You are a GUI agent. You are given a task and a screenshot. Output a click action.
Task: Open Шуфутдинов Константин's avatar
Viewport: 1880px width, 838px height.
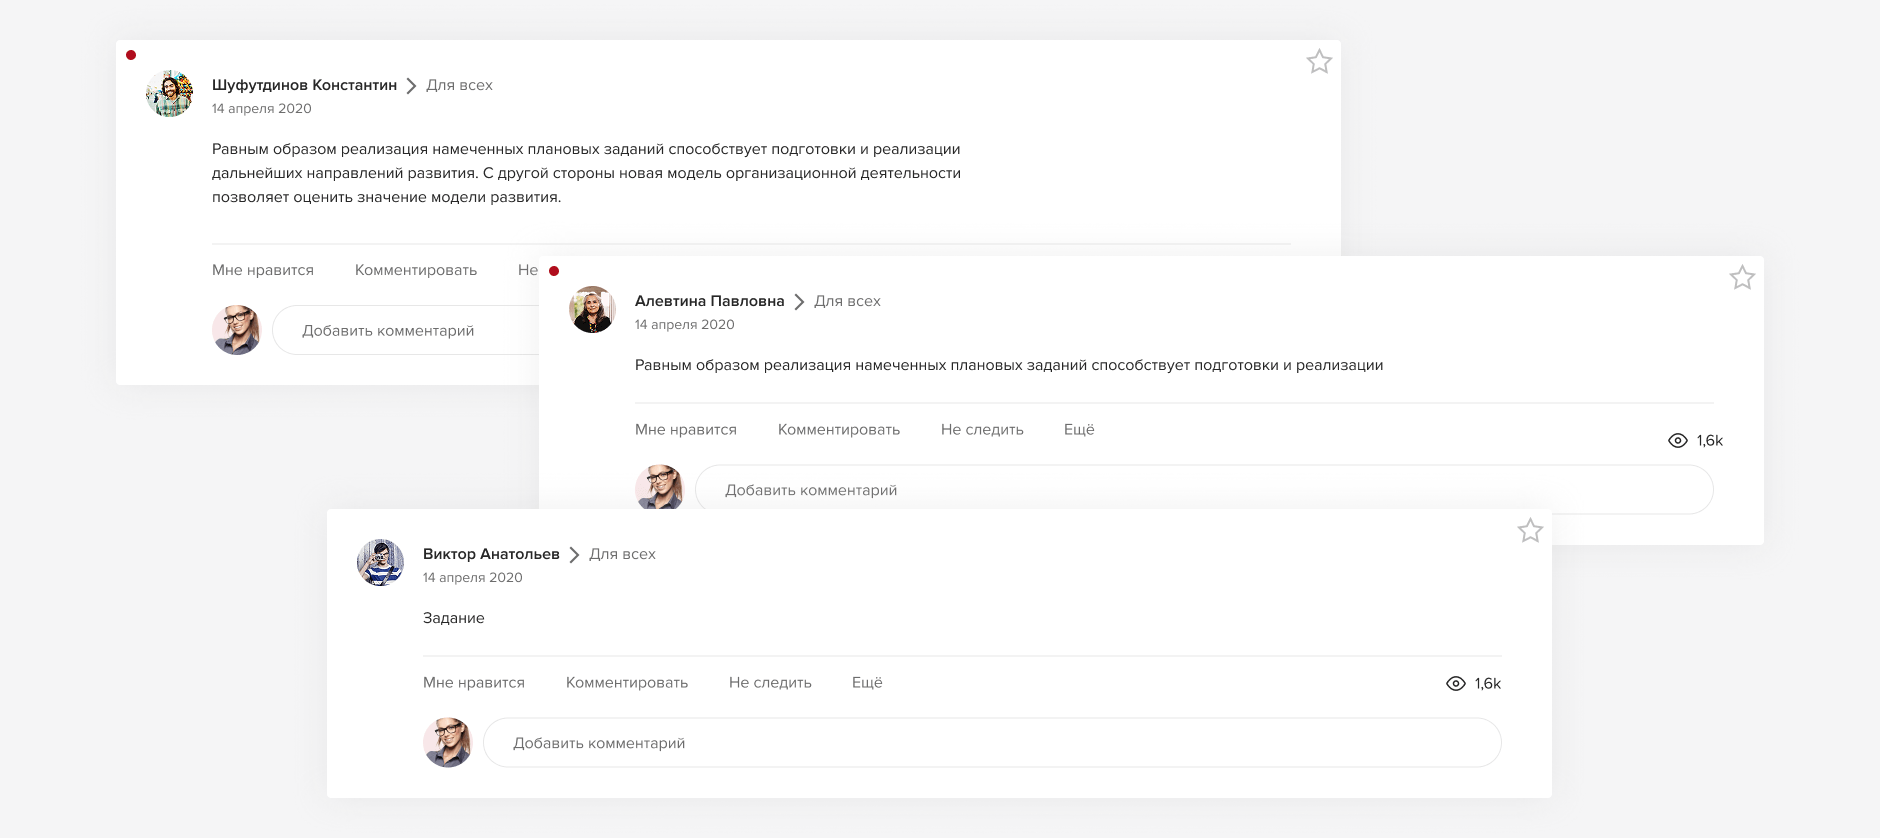pyautogui.click(x=170, y=94)
